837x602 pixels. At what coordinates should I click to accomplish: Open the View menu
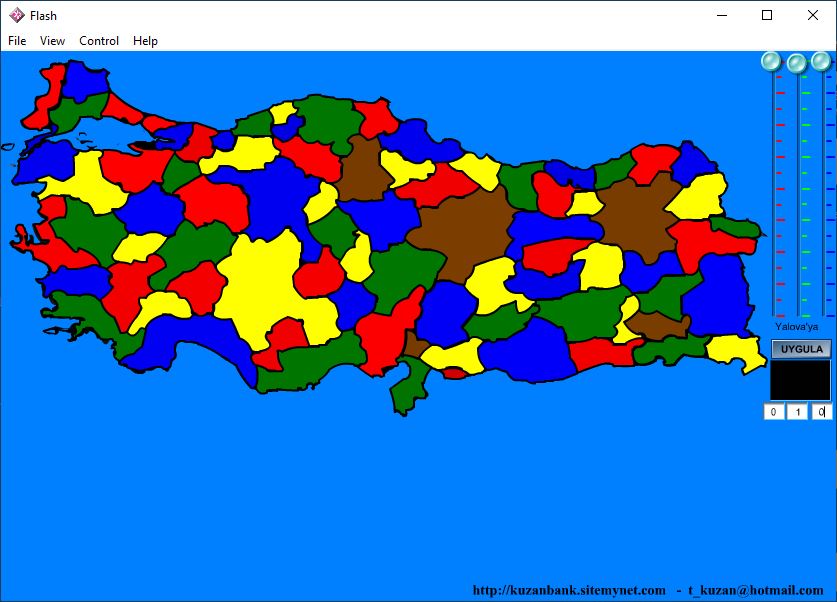coord(52,41)
